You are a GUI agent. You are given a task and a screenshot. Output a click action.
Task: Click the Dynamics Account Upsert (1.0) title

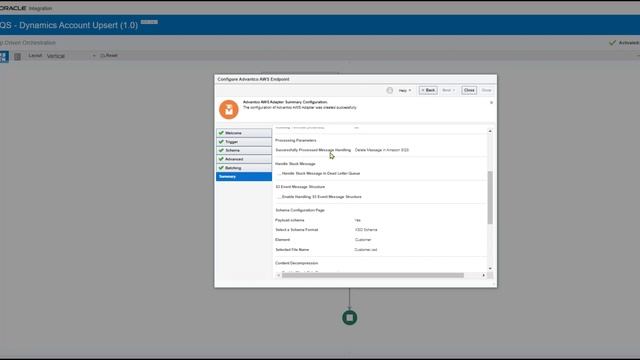pos(69,25)
